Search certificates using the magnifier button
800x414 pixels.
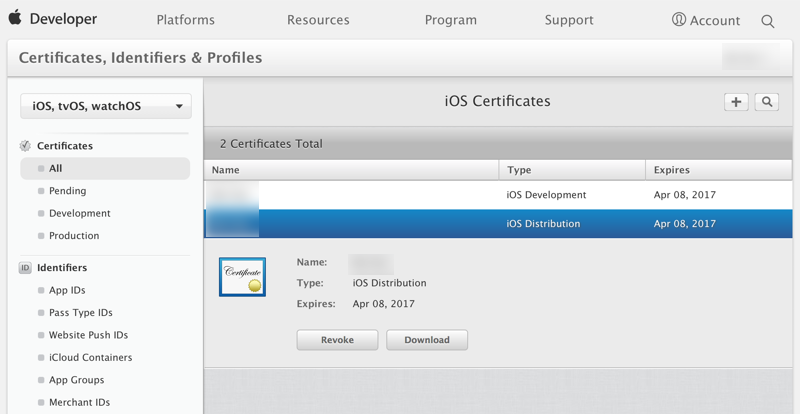(x=767, y=102)
